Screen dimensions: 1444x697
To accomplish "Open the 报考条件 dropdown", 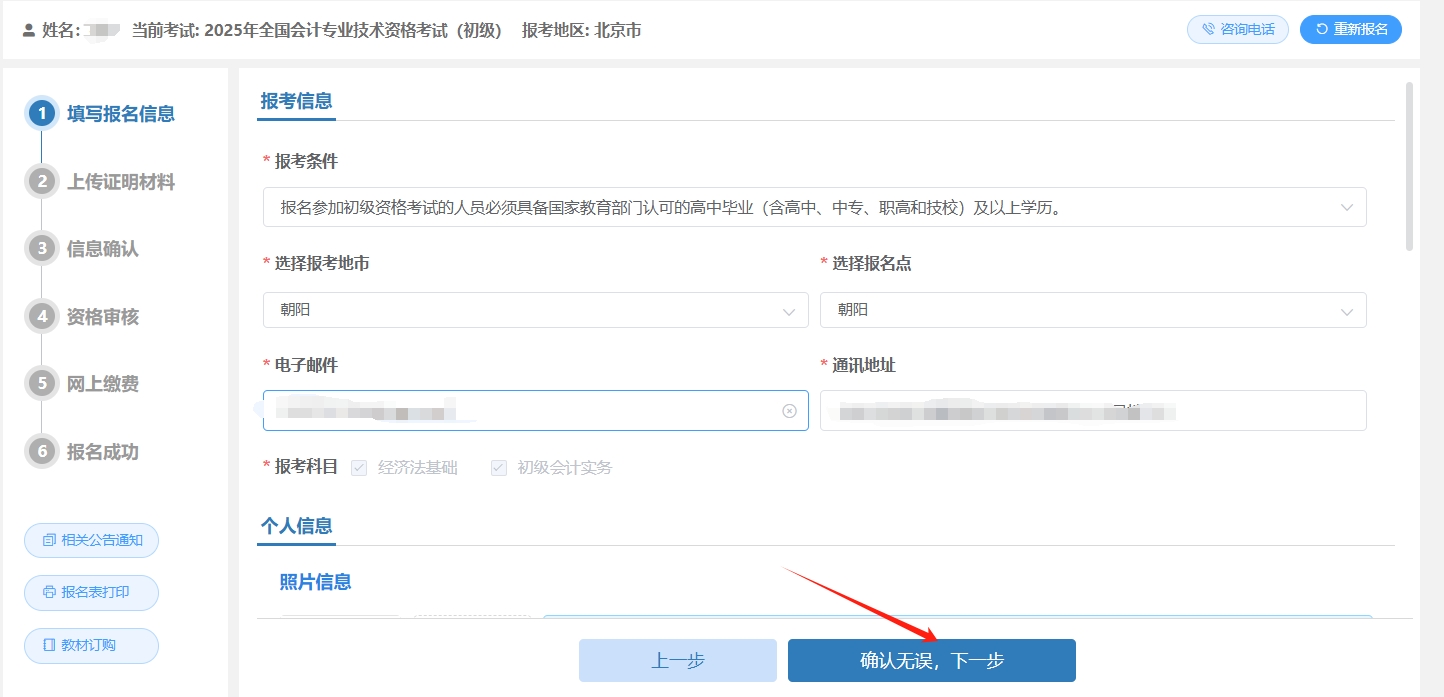I will 1346,206.
